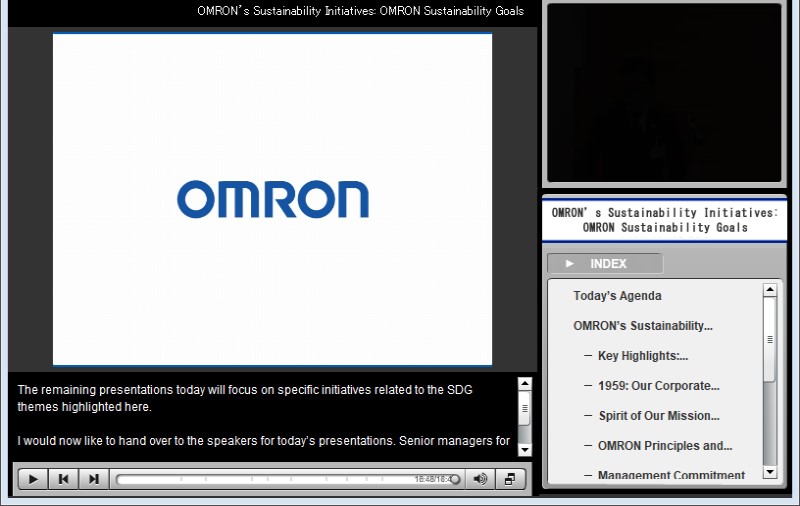Click the index list scrollbar thumb
This screenshot has width=800, height=506.
click(770, 339)
